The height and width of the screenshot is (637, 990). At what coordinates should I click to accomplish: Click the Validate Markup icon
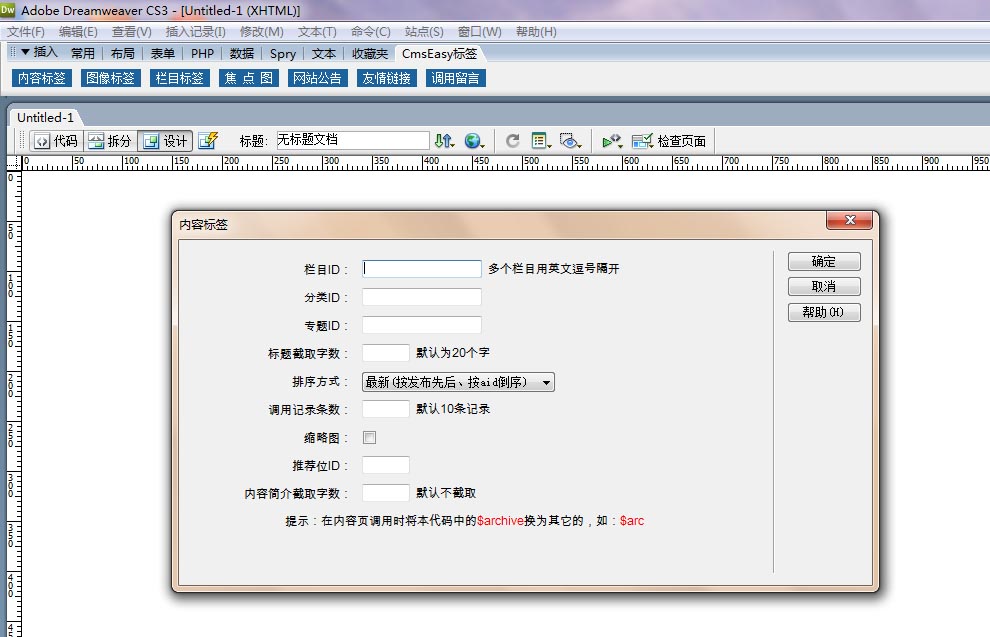[612, 141]
